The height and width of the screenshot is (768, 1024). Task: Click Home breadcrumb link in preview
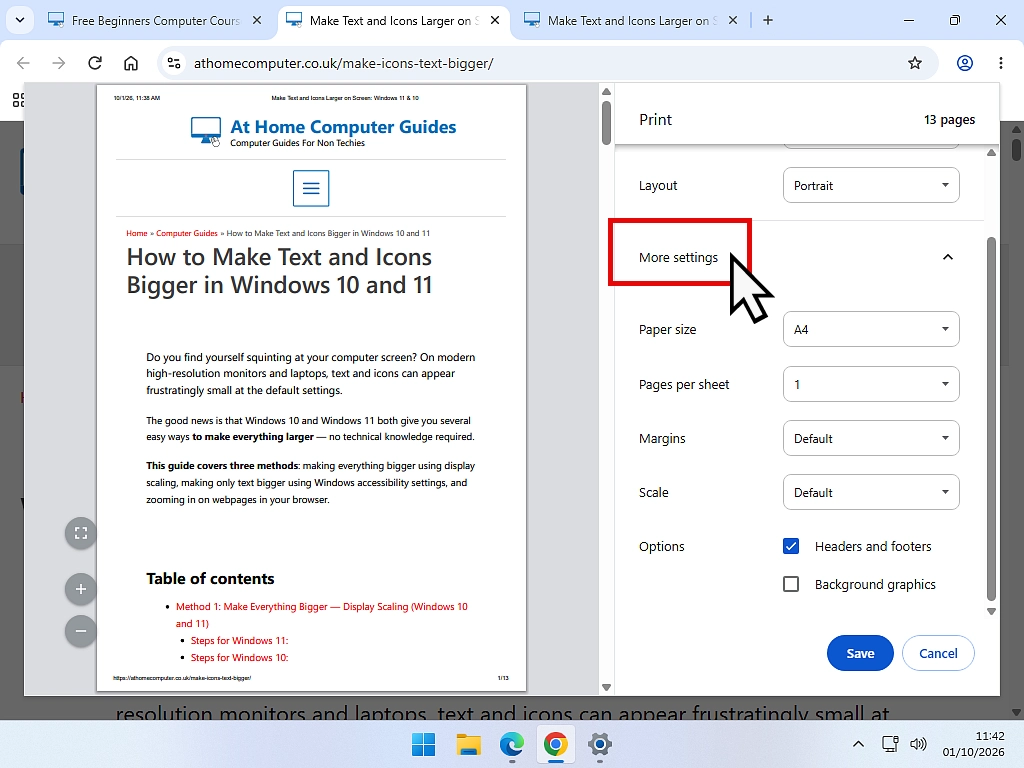pos(136,233)
